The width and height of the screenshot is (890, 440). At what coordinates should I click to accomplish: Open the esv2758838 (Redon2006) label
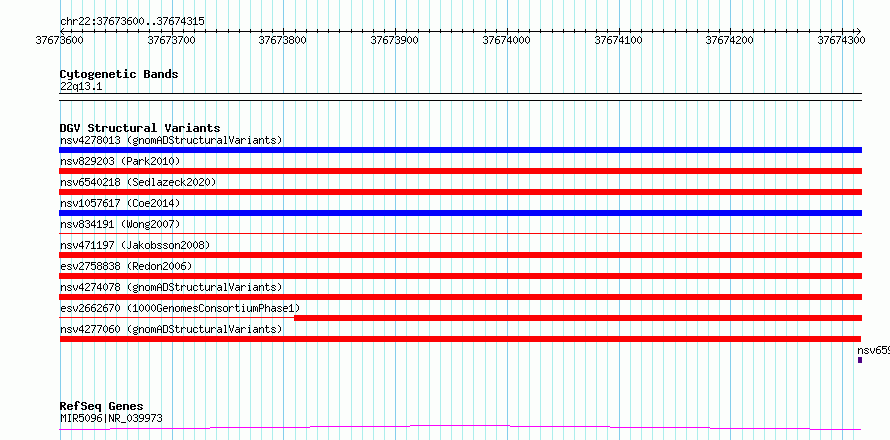(126, 266)
